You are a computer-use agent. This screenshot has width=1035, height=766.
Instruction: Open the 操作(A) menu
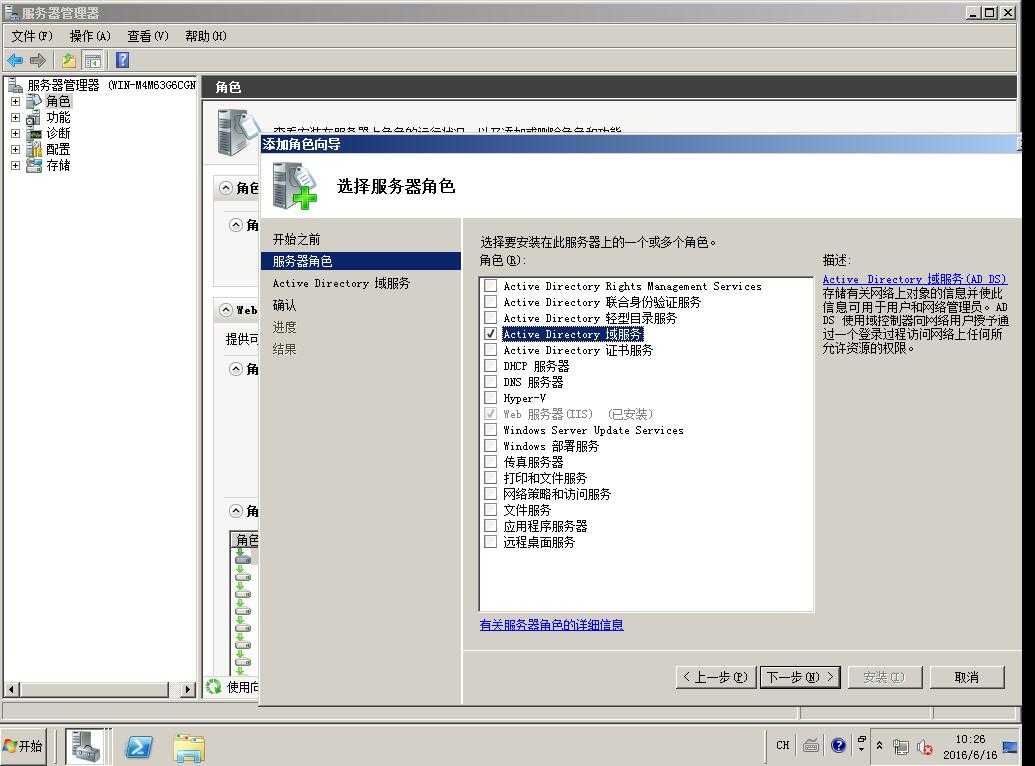coord(90,36)
